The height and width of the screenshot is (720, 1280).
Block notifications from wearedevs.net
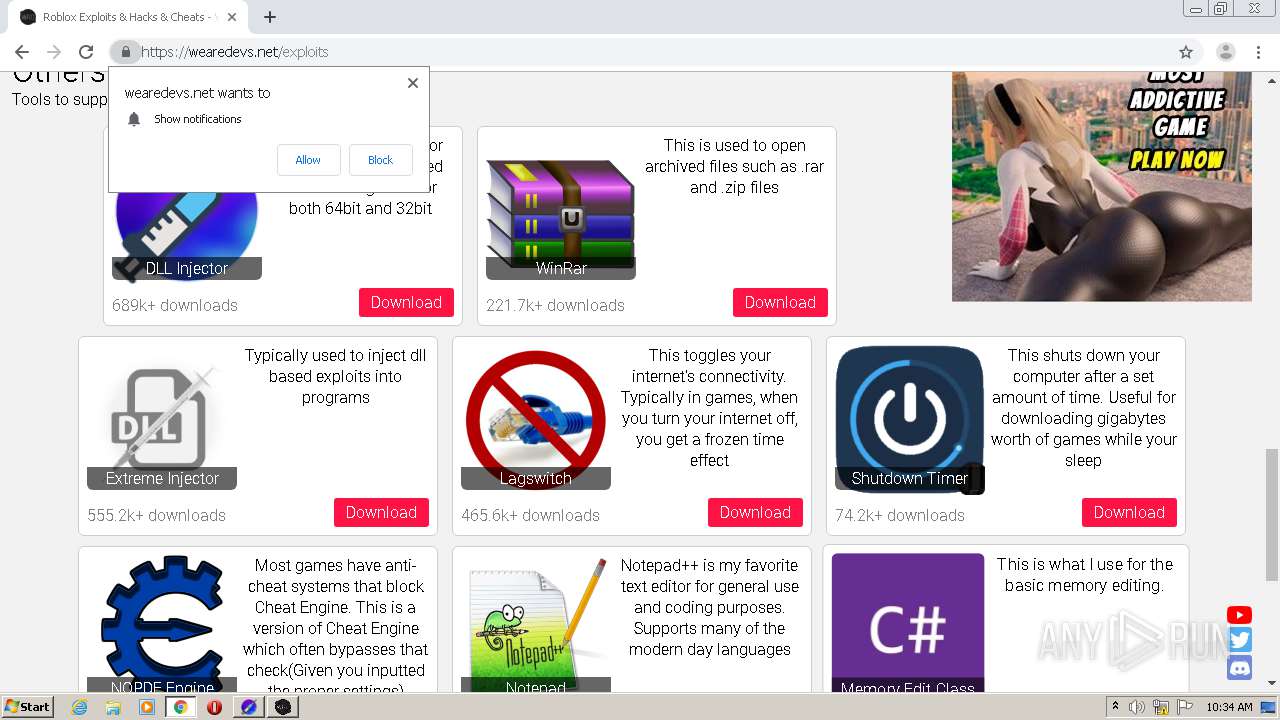point(380,160)
